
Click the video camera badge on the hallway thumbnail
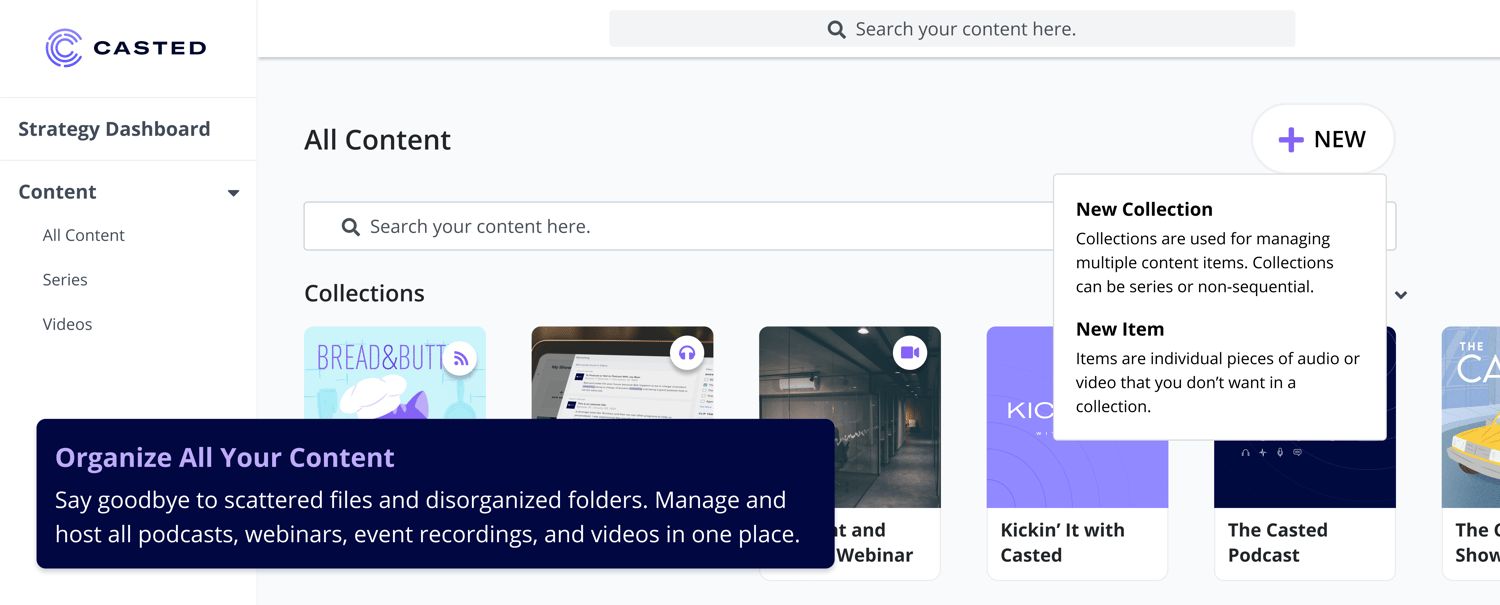point(909,352)
